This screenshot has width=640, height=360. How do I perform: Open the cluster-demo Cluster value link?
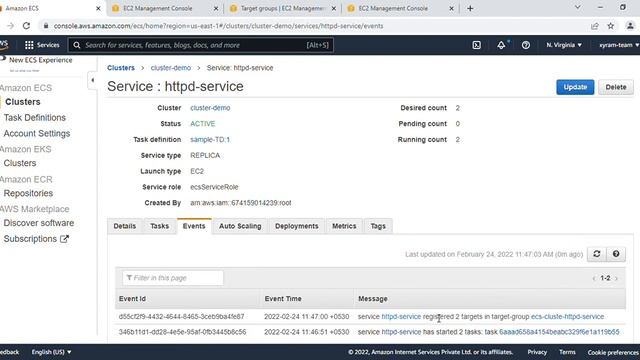pos(210,108)
